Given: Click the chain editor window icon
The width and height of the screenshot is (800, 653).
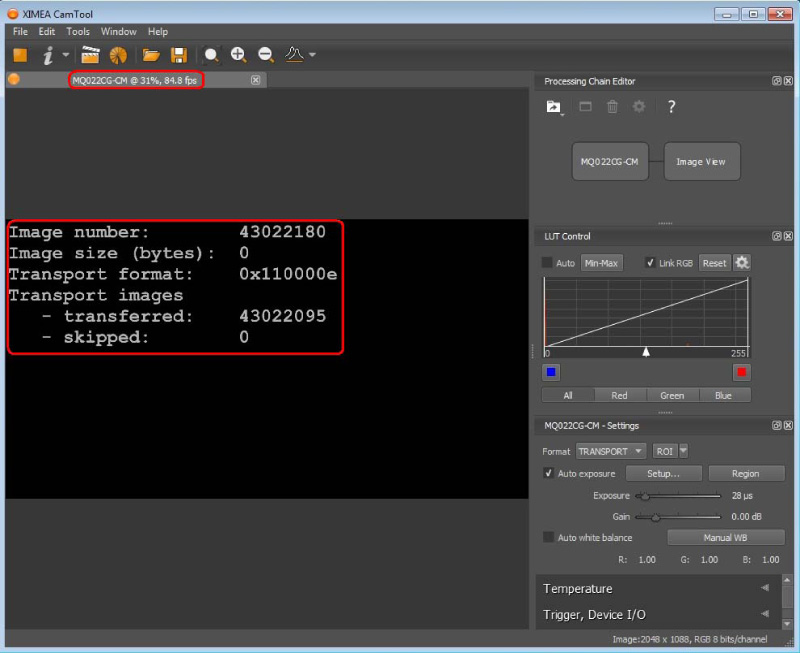Looking at the screenshot, I should [x=585, y=107].
